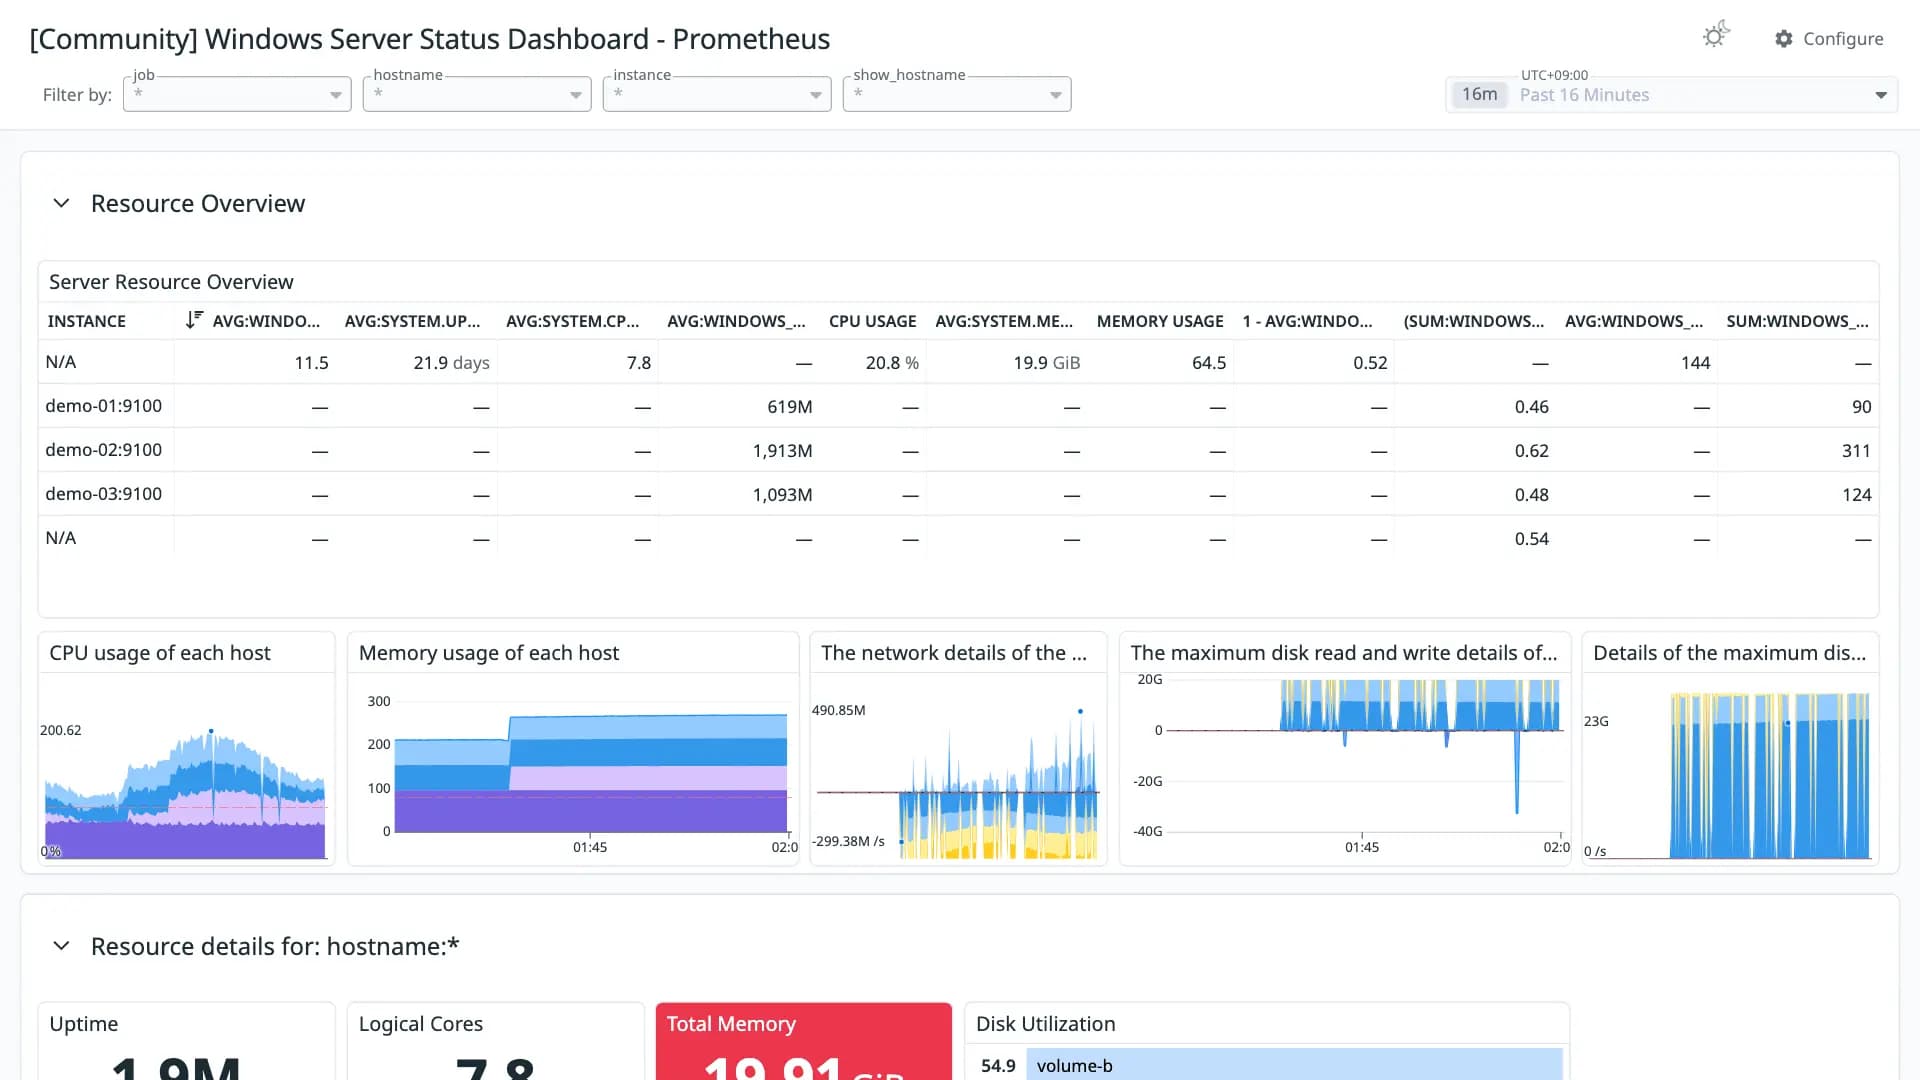Click the Configure gear icon

[1784, 39]
